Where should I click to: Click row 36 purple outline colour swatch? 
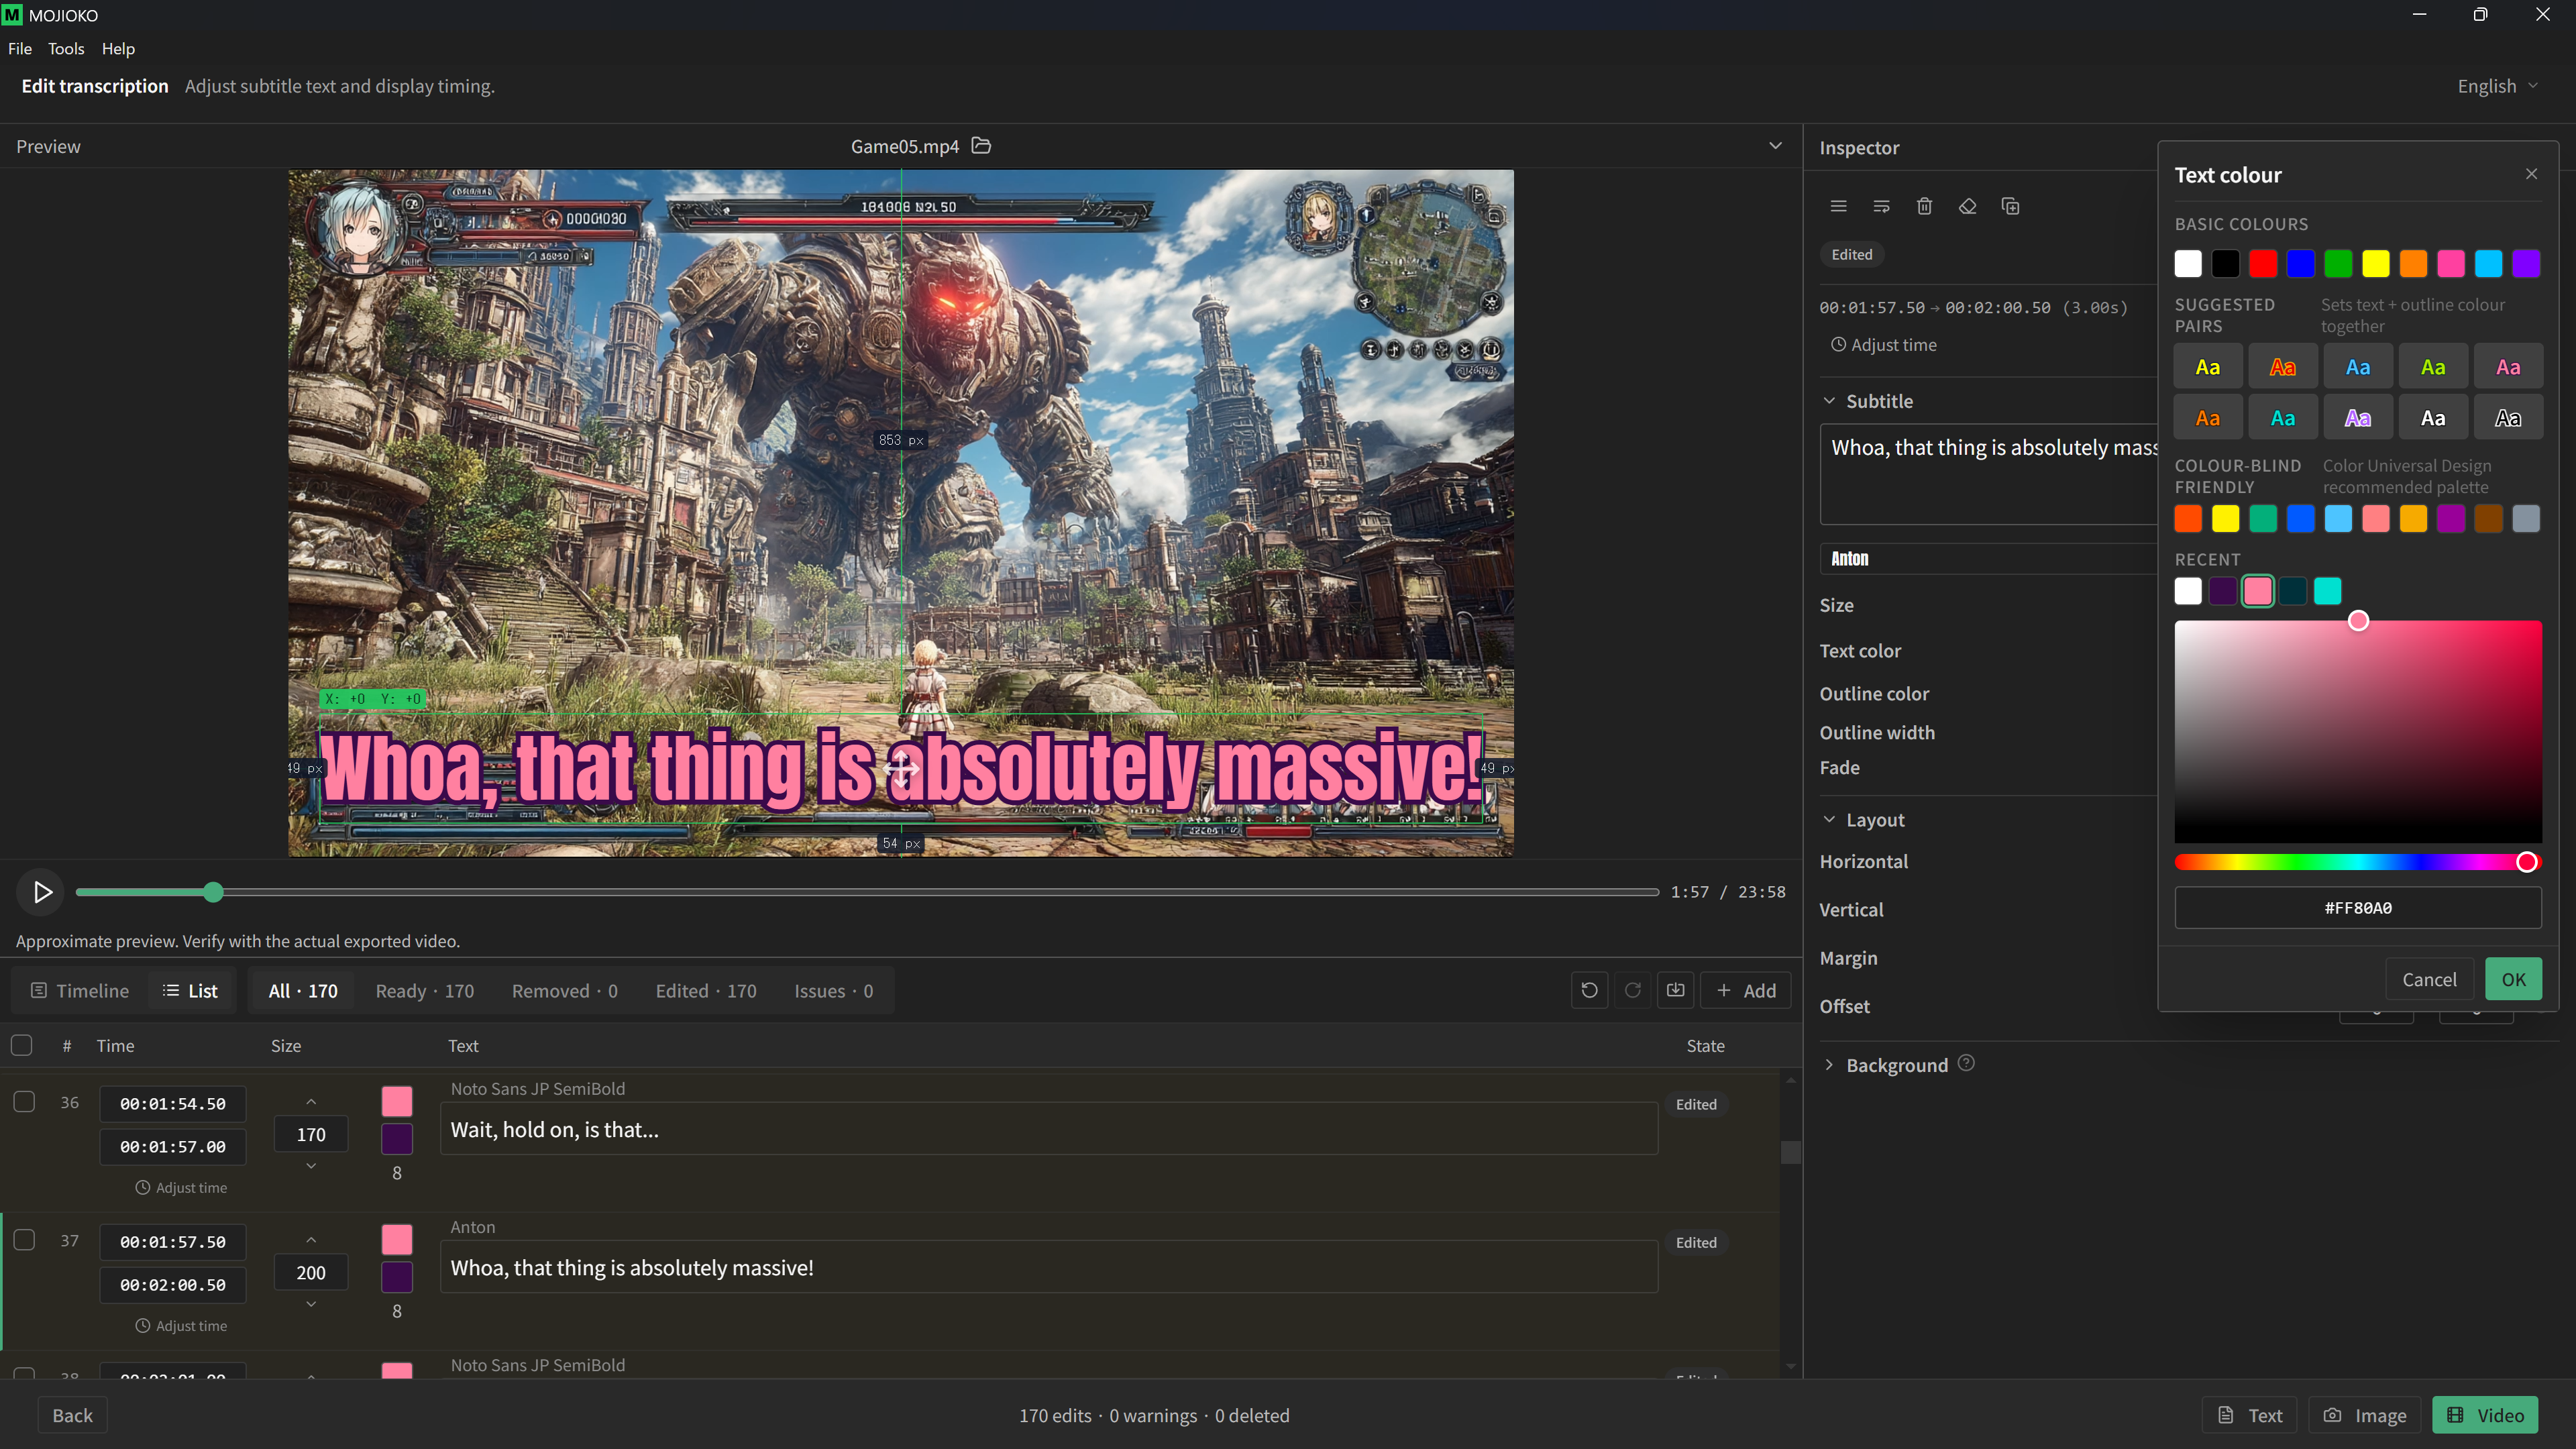click(397, 1138)
